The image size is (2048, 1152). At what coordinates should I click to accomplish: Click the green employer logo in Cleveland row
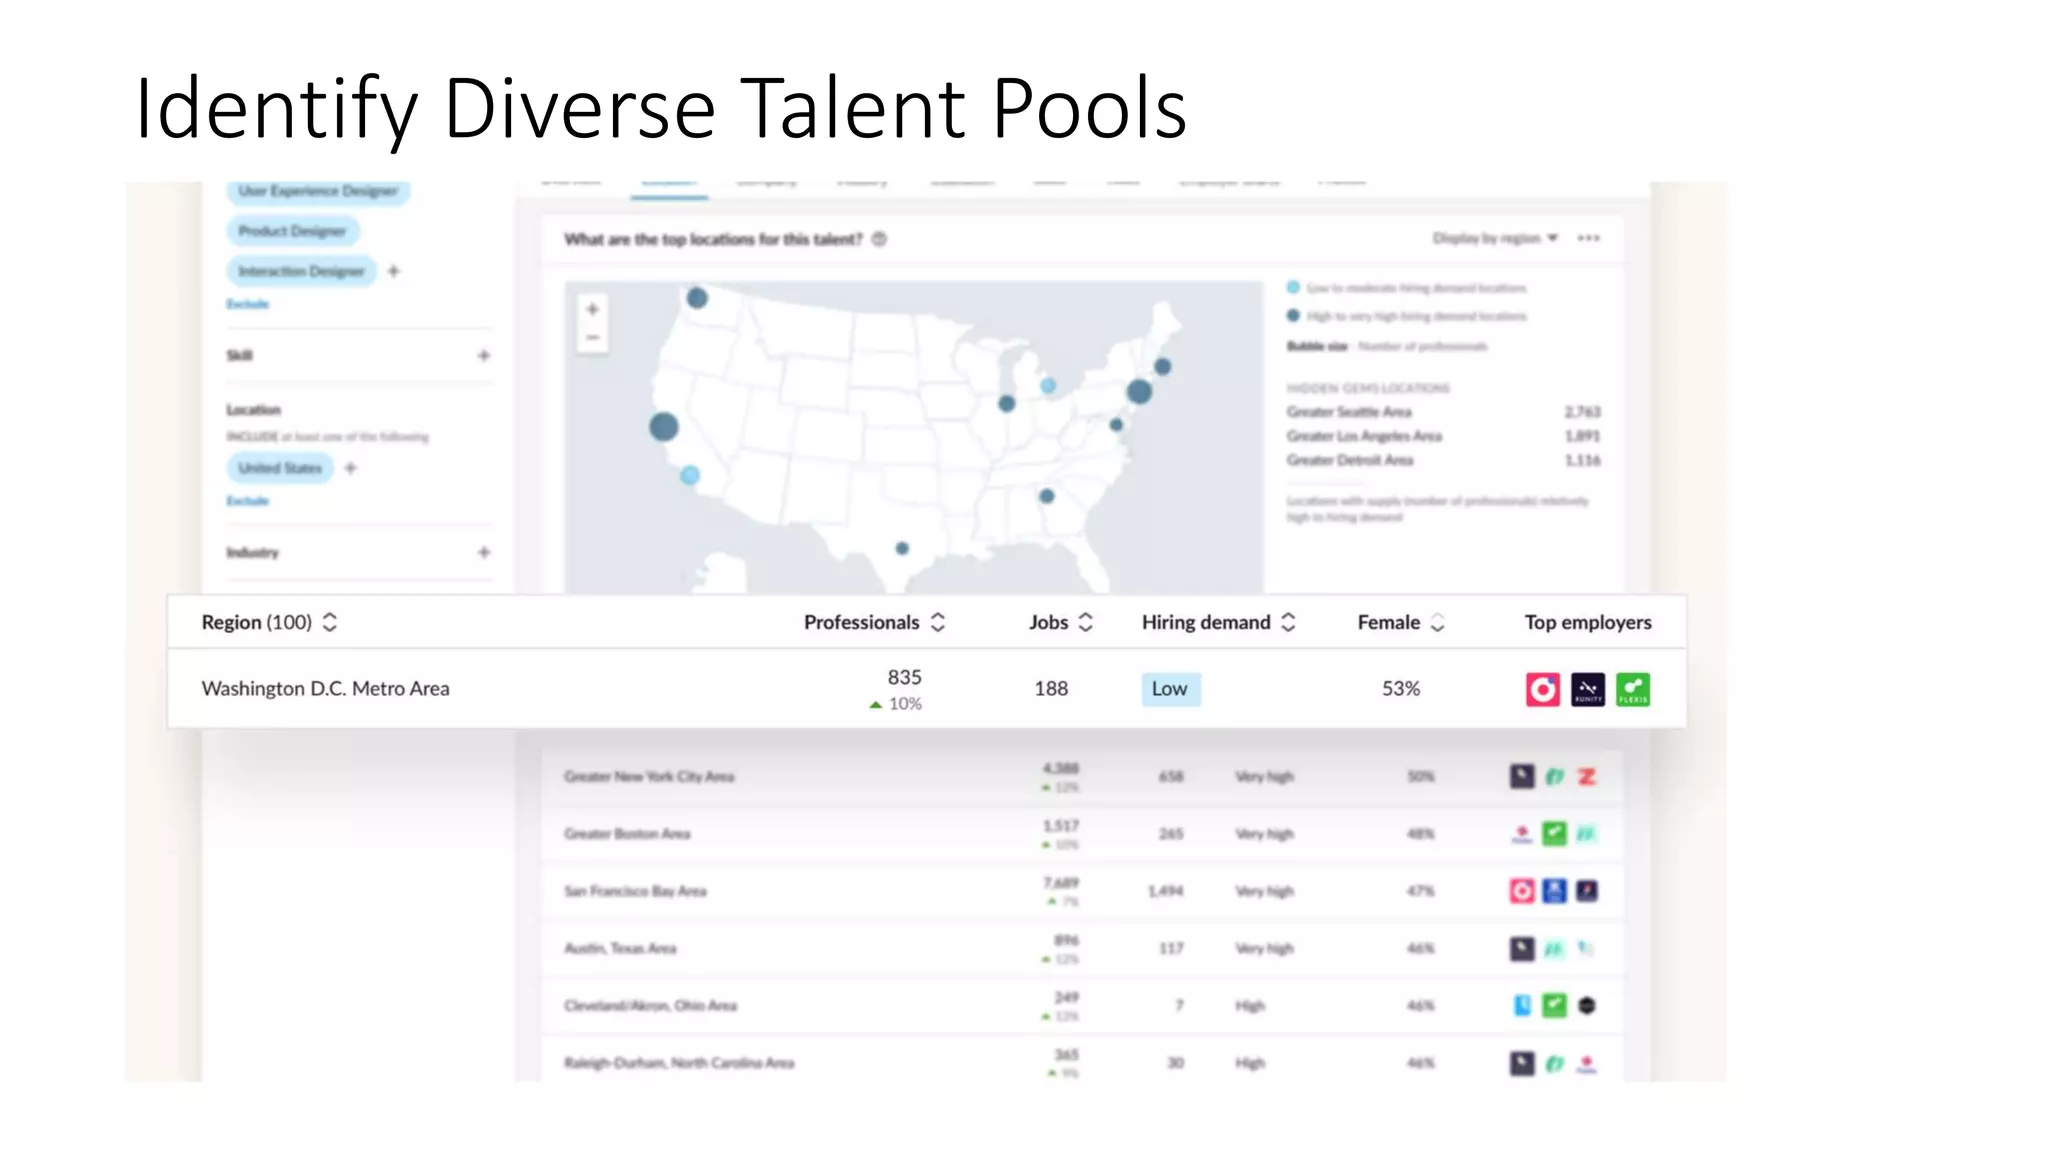[1554, 1005]
